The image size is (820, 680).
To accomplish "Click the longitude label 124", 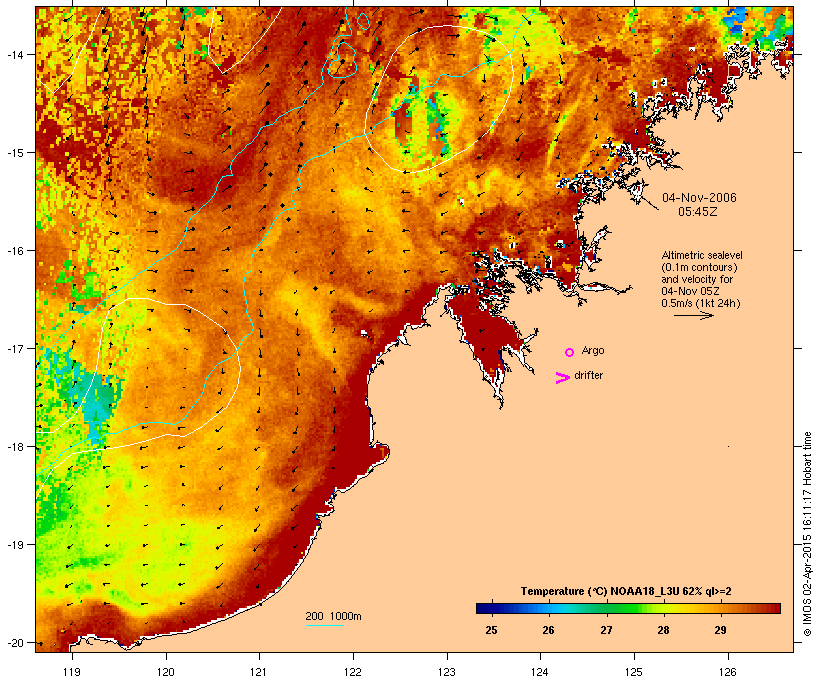I will point(540,672).
